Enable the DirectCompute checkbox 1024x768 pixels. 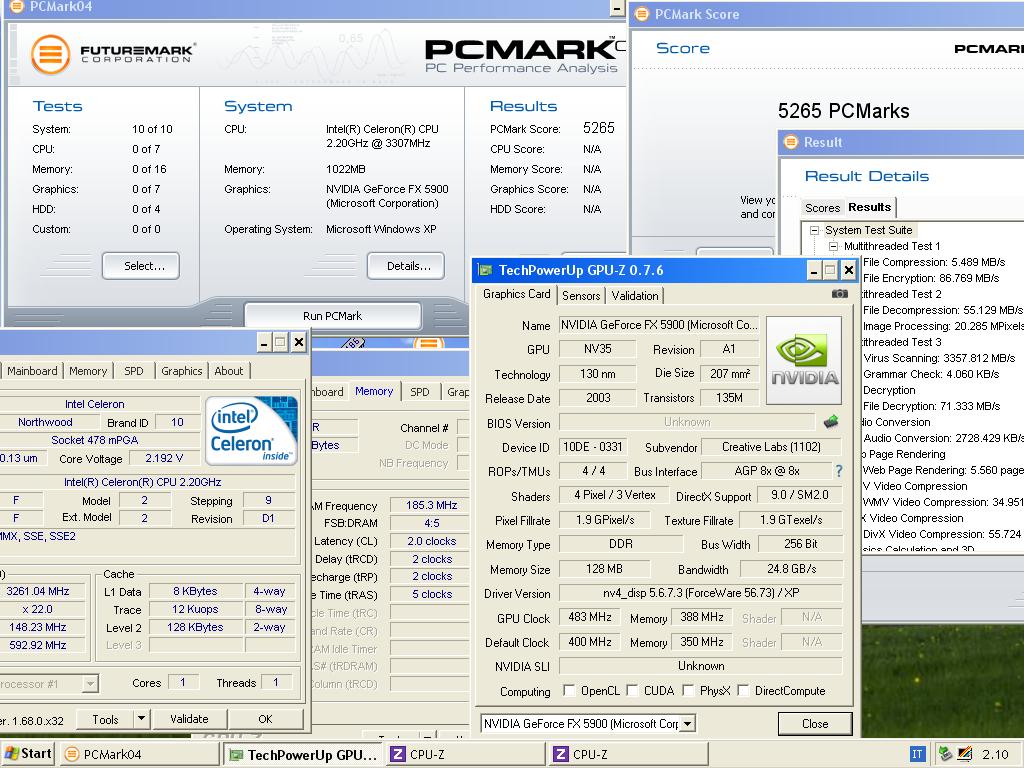743,690
